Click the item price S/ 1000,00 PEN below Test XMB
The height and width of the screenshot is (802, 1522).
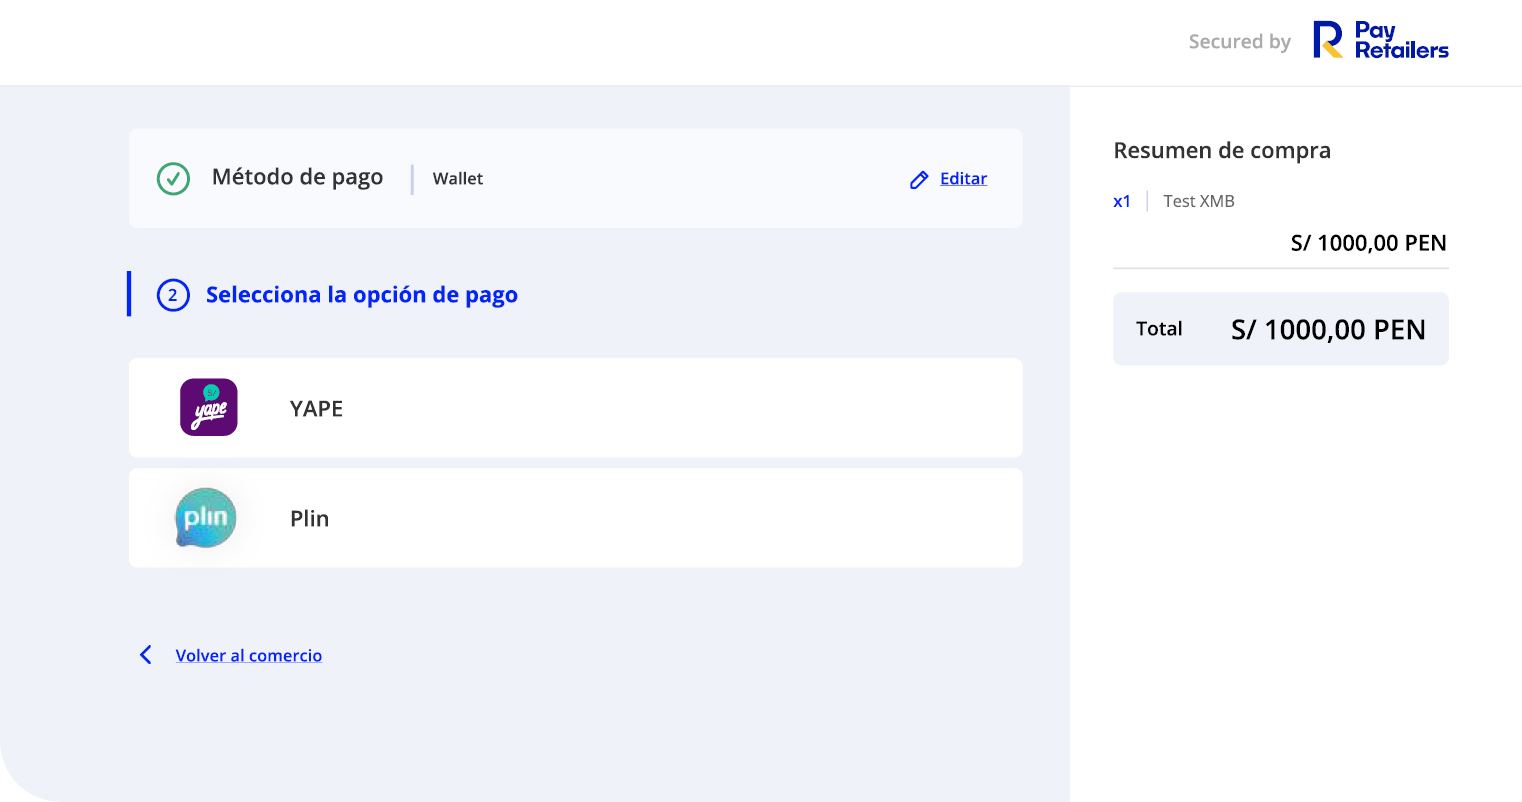point(1369,243)
